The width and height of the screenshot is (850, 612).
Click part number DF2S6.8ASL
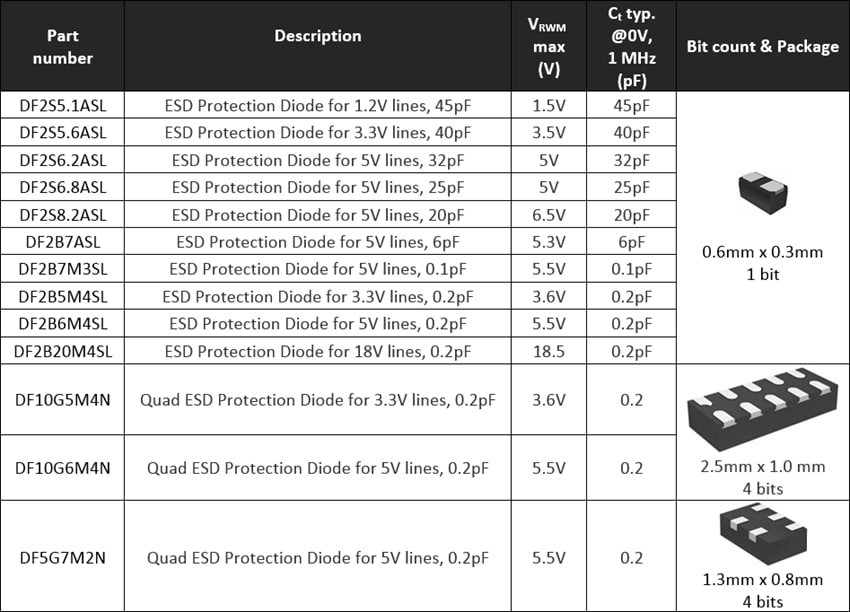pyautogui.click(x=63, y=187)
